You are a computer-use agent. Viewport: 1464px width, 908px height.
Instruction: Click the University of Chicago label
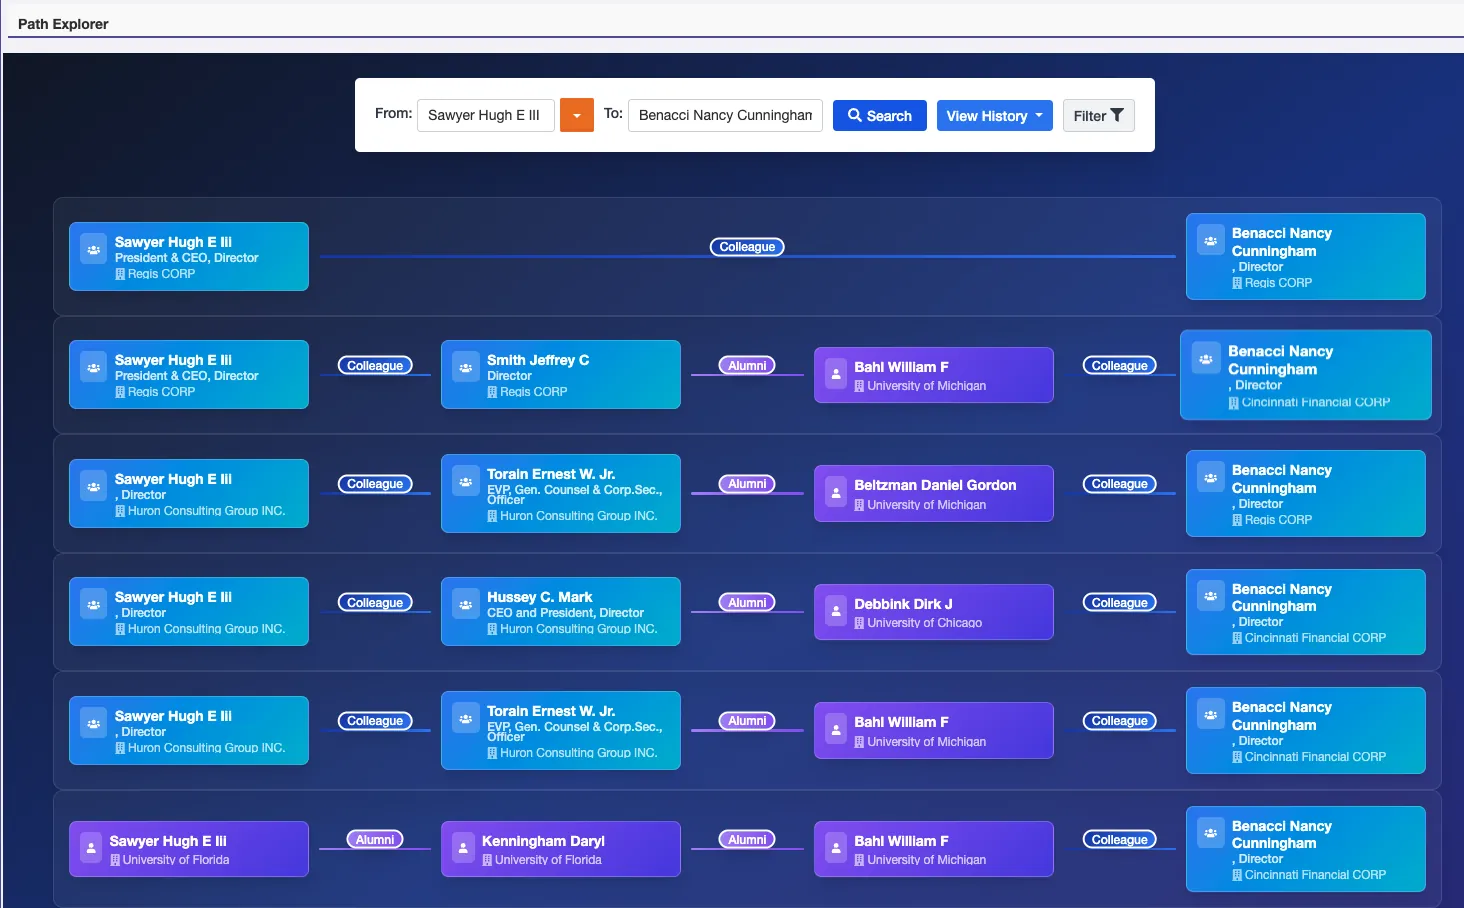(x=924, y=623)
